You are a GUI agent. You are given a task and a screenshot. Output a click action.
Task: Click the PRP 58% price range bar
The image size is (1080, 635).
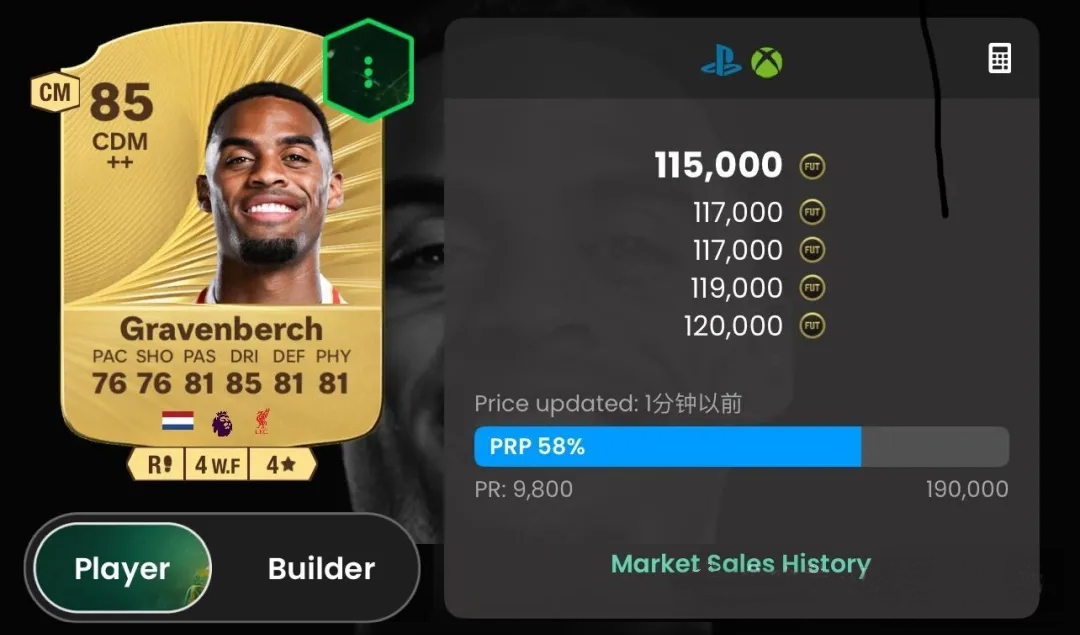tap(742, 446)
